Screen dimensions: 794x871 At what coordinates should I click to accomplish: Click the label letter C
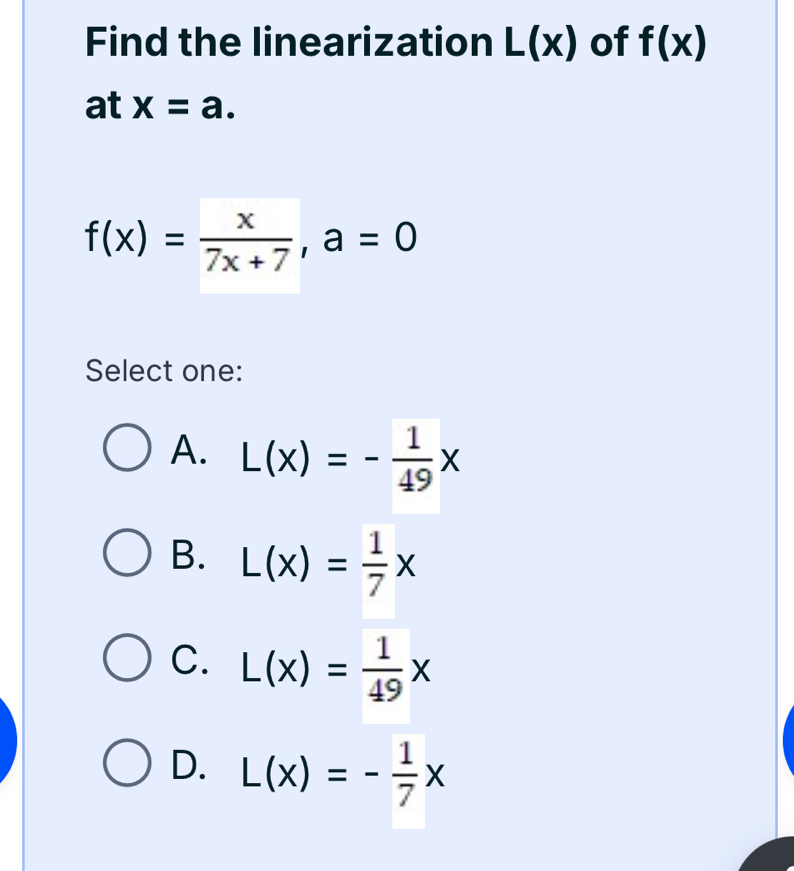[186, 661]
